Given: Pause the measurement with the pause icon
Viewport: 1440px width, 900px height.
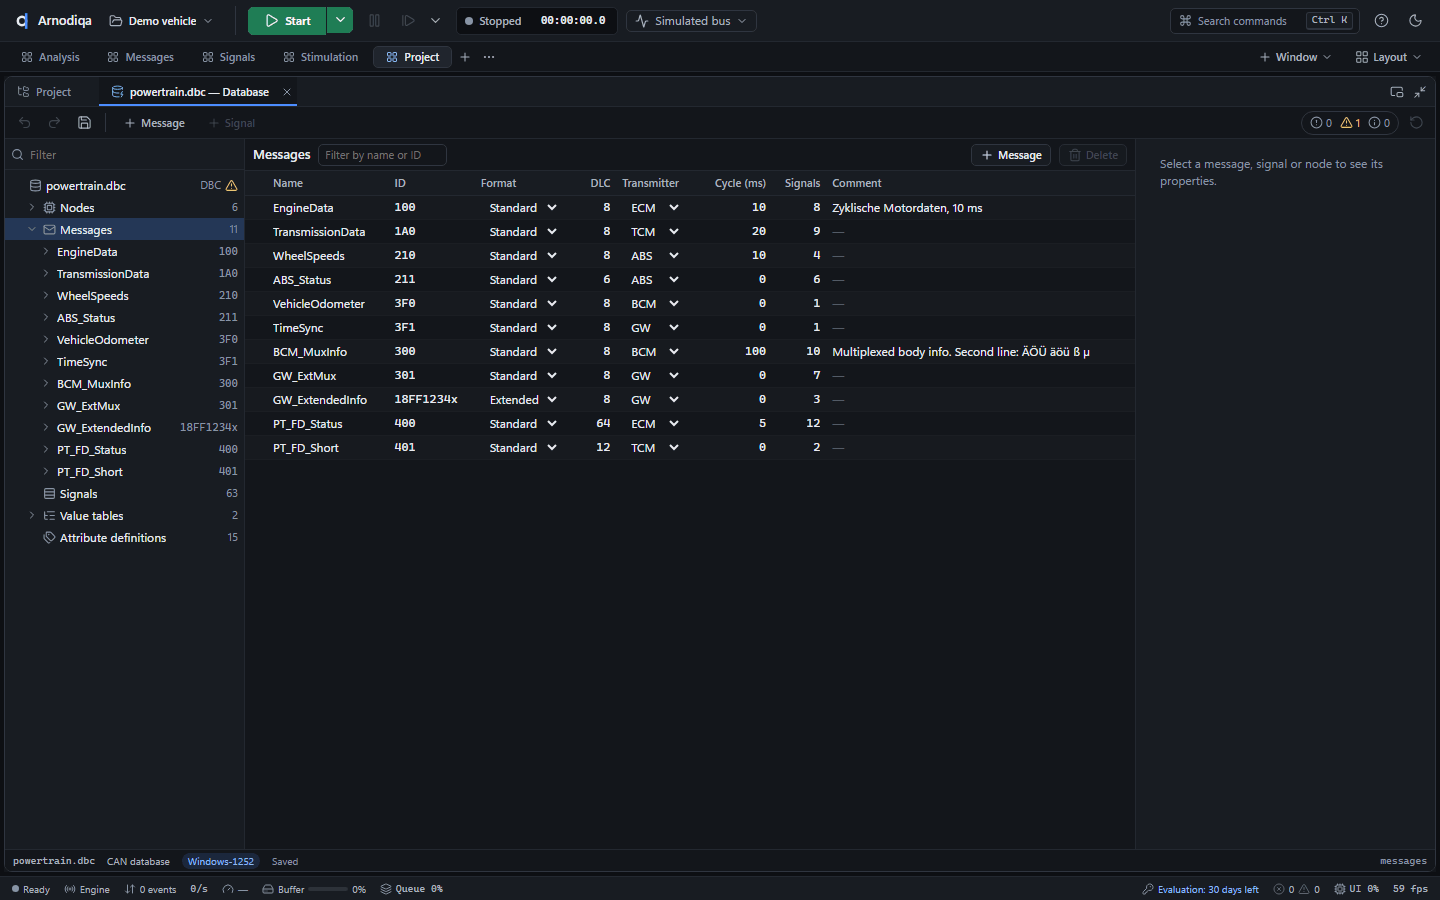Looking at the screenshot, I should point(375,21).
